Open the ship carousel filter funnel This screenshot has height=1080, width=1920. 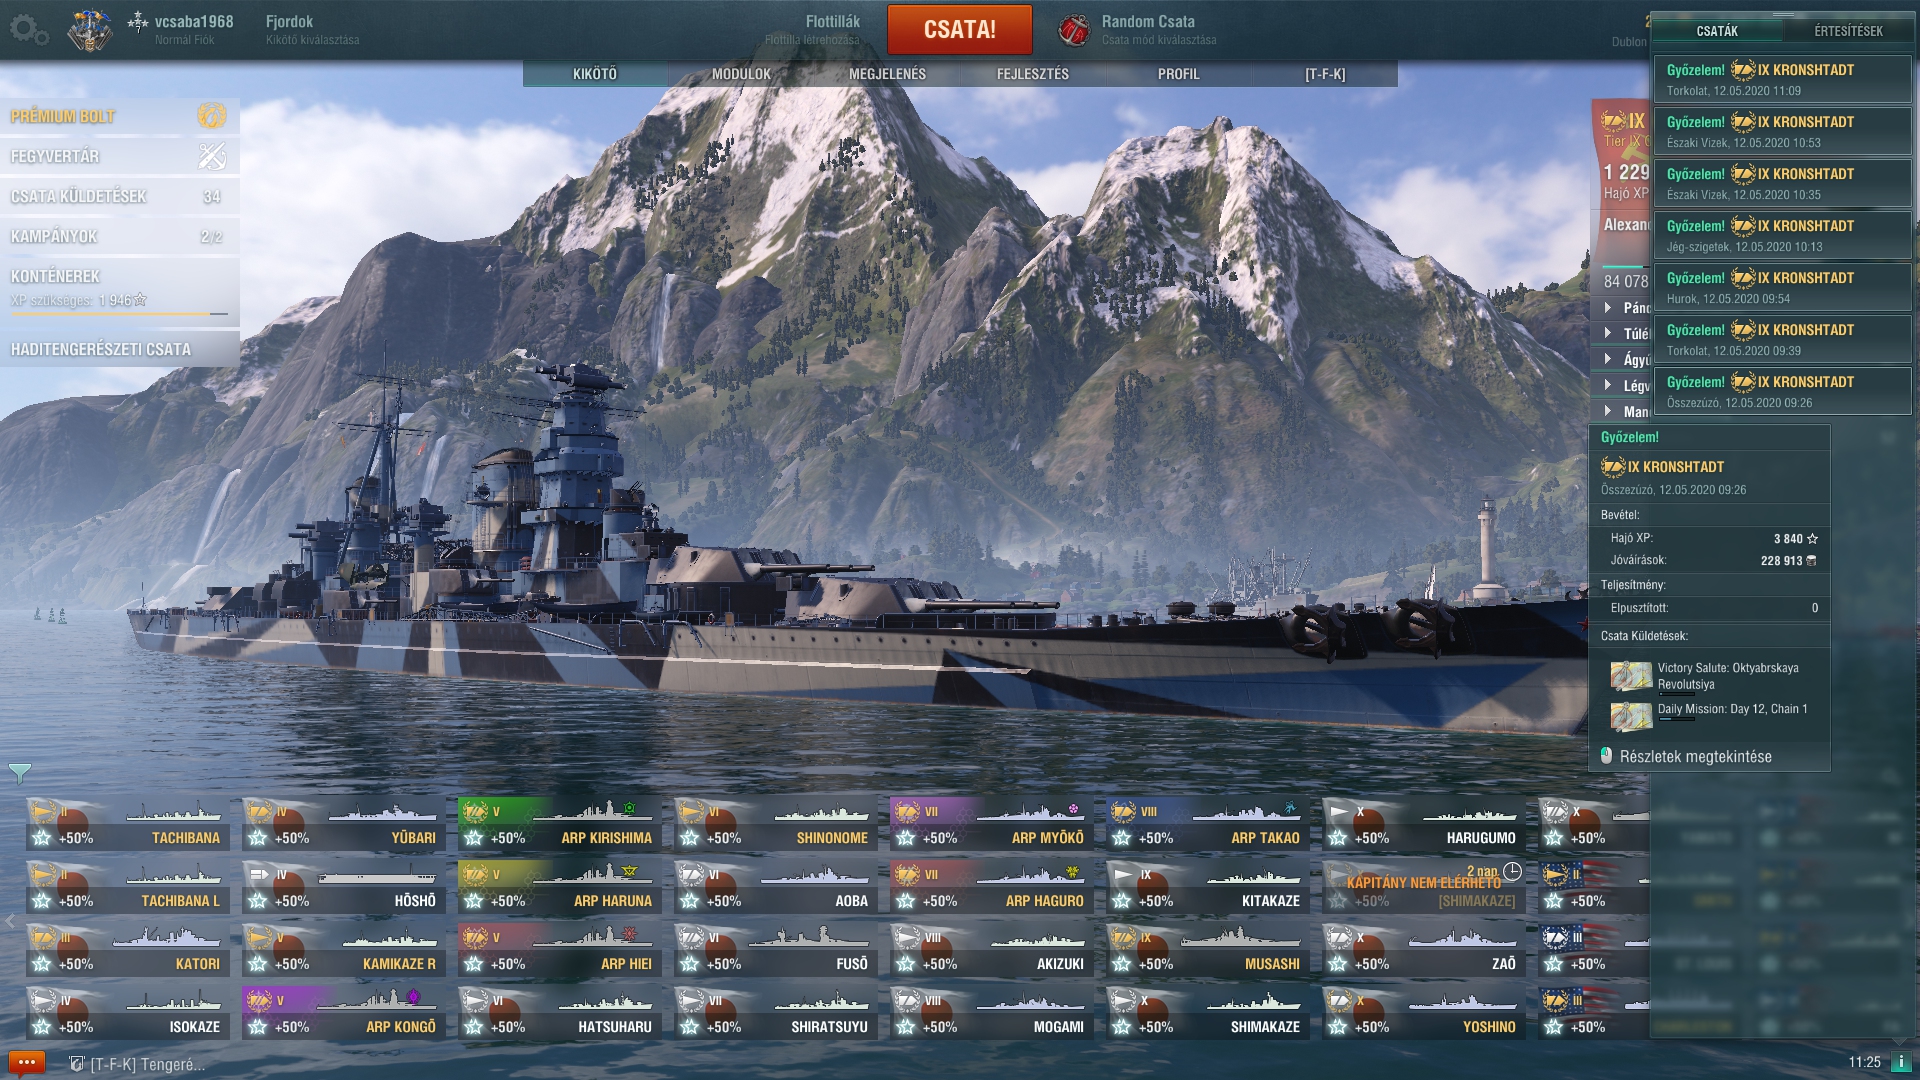coord(19,773)
